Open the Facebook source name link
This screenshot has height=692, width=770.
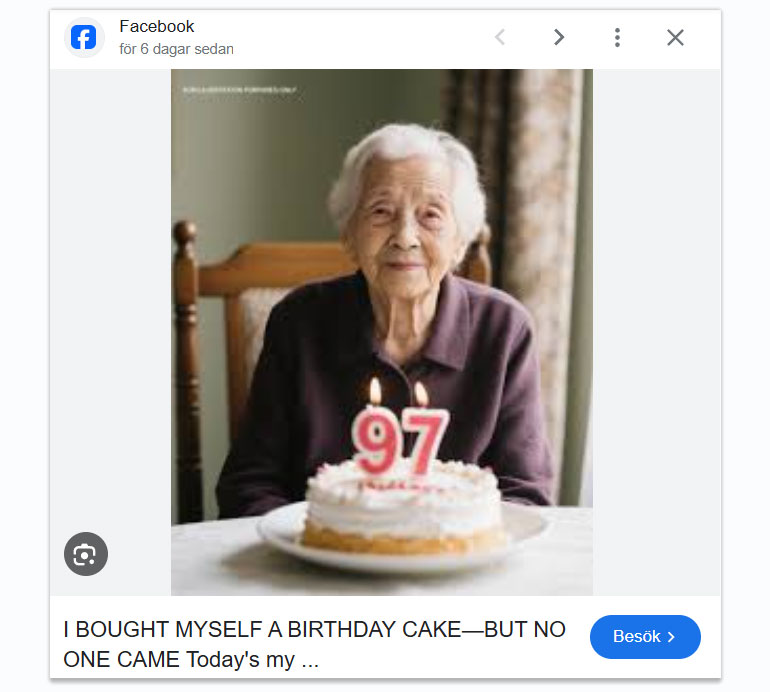[157, 27]
